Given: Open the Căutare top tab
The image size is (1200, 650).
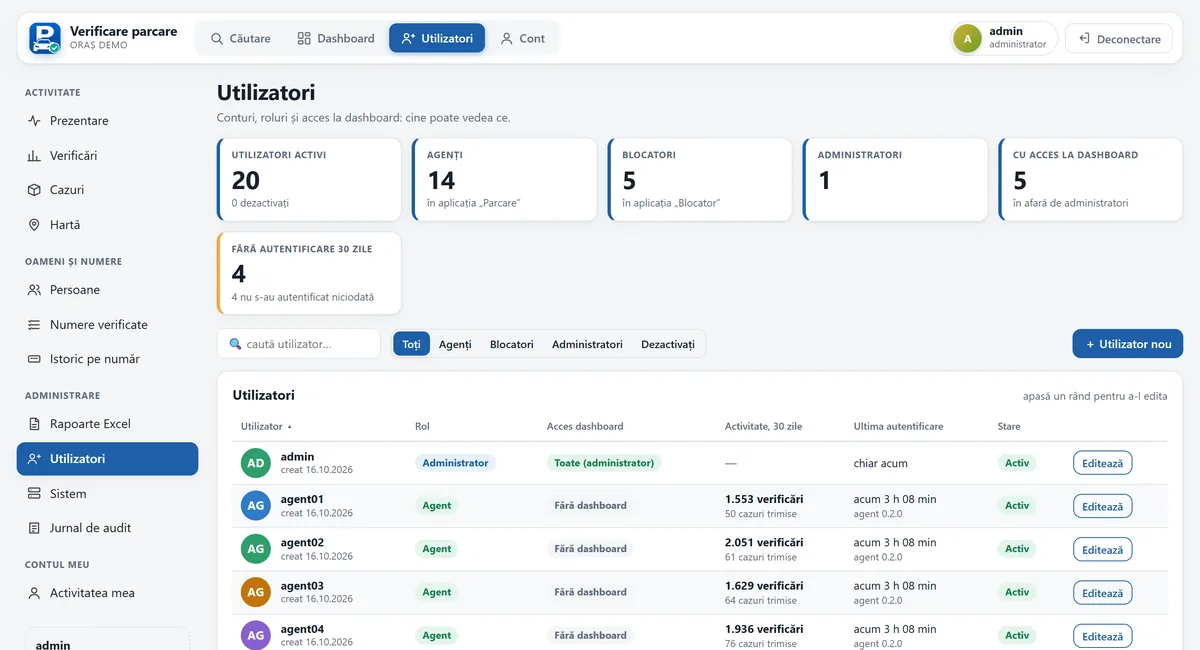Looking at the screenshot, I should [x=240, y=38].
